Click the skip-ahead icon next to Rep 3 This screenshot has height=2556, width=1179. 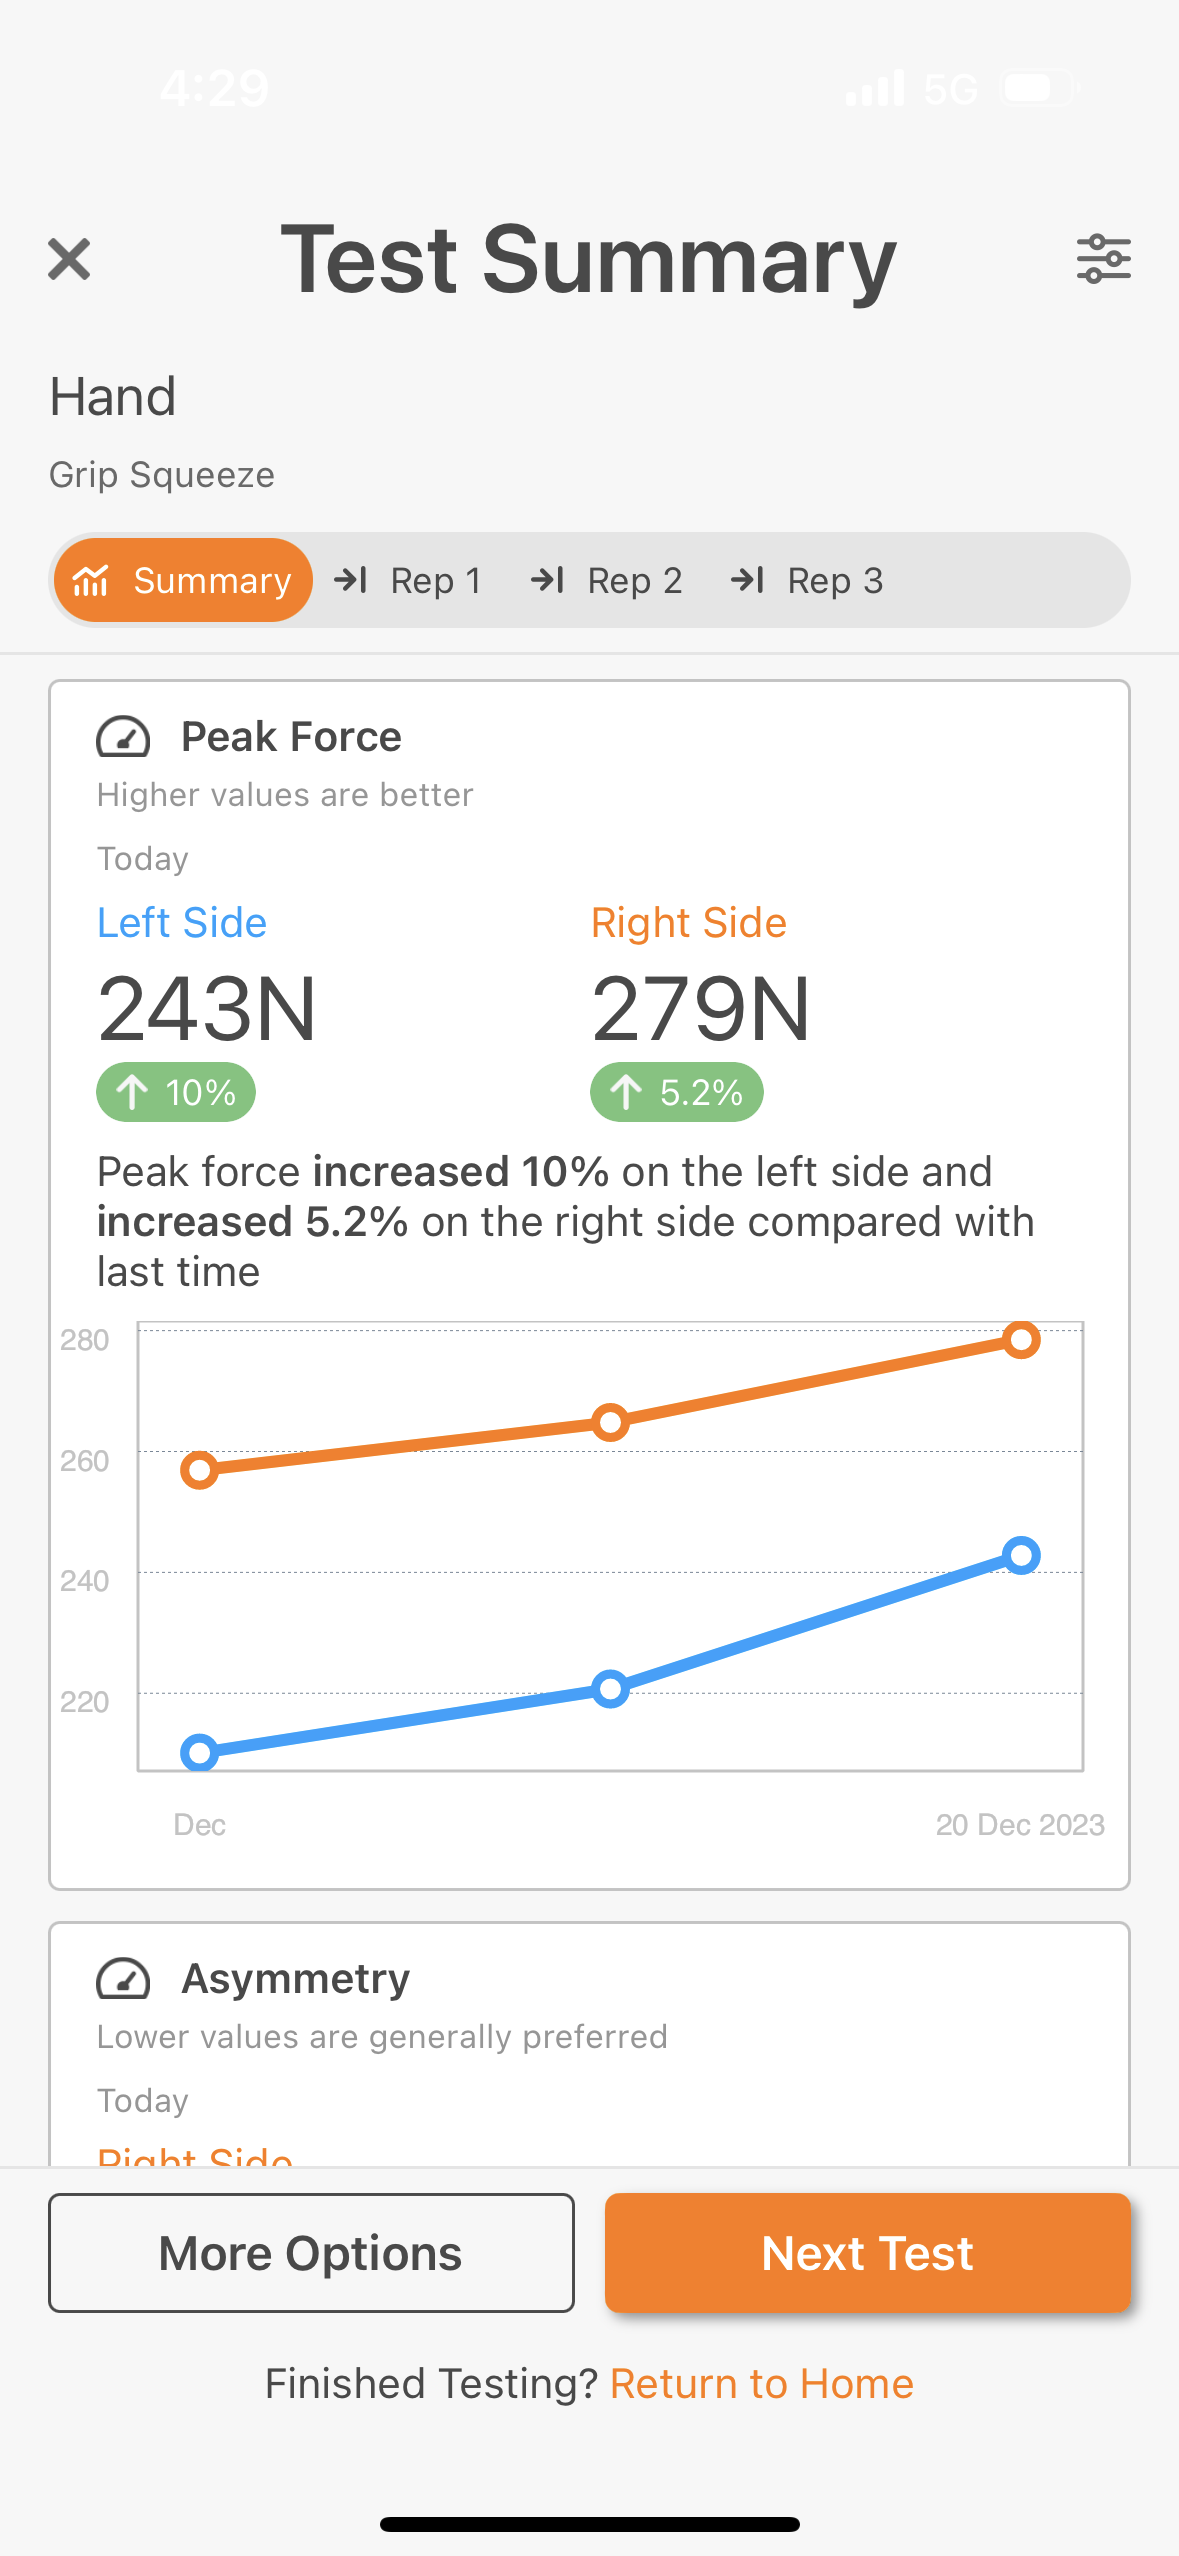(750, 580)
